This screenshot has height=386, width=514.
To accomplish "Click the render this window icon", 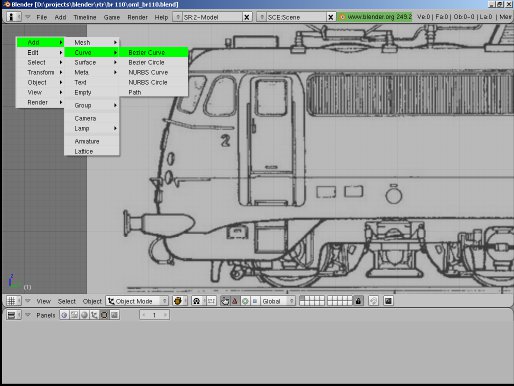I will tap(388, 301).
